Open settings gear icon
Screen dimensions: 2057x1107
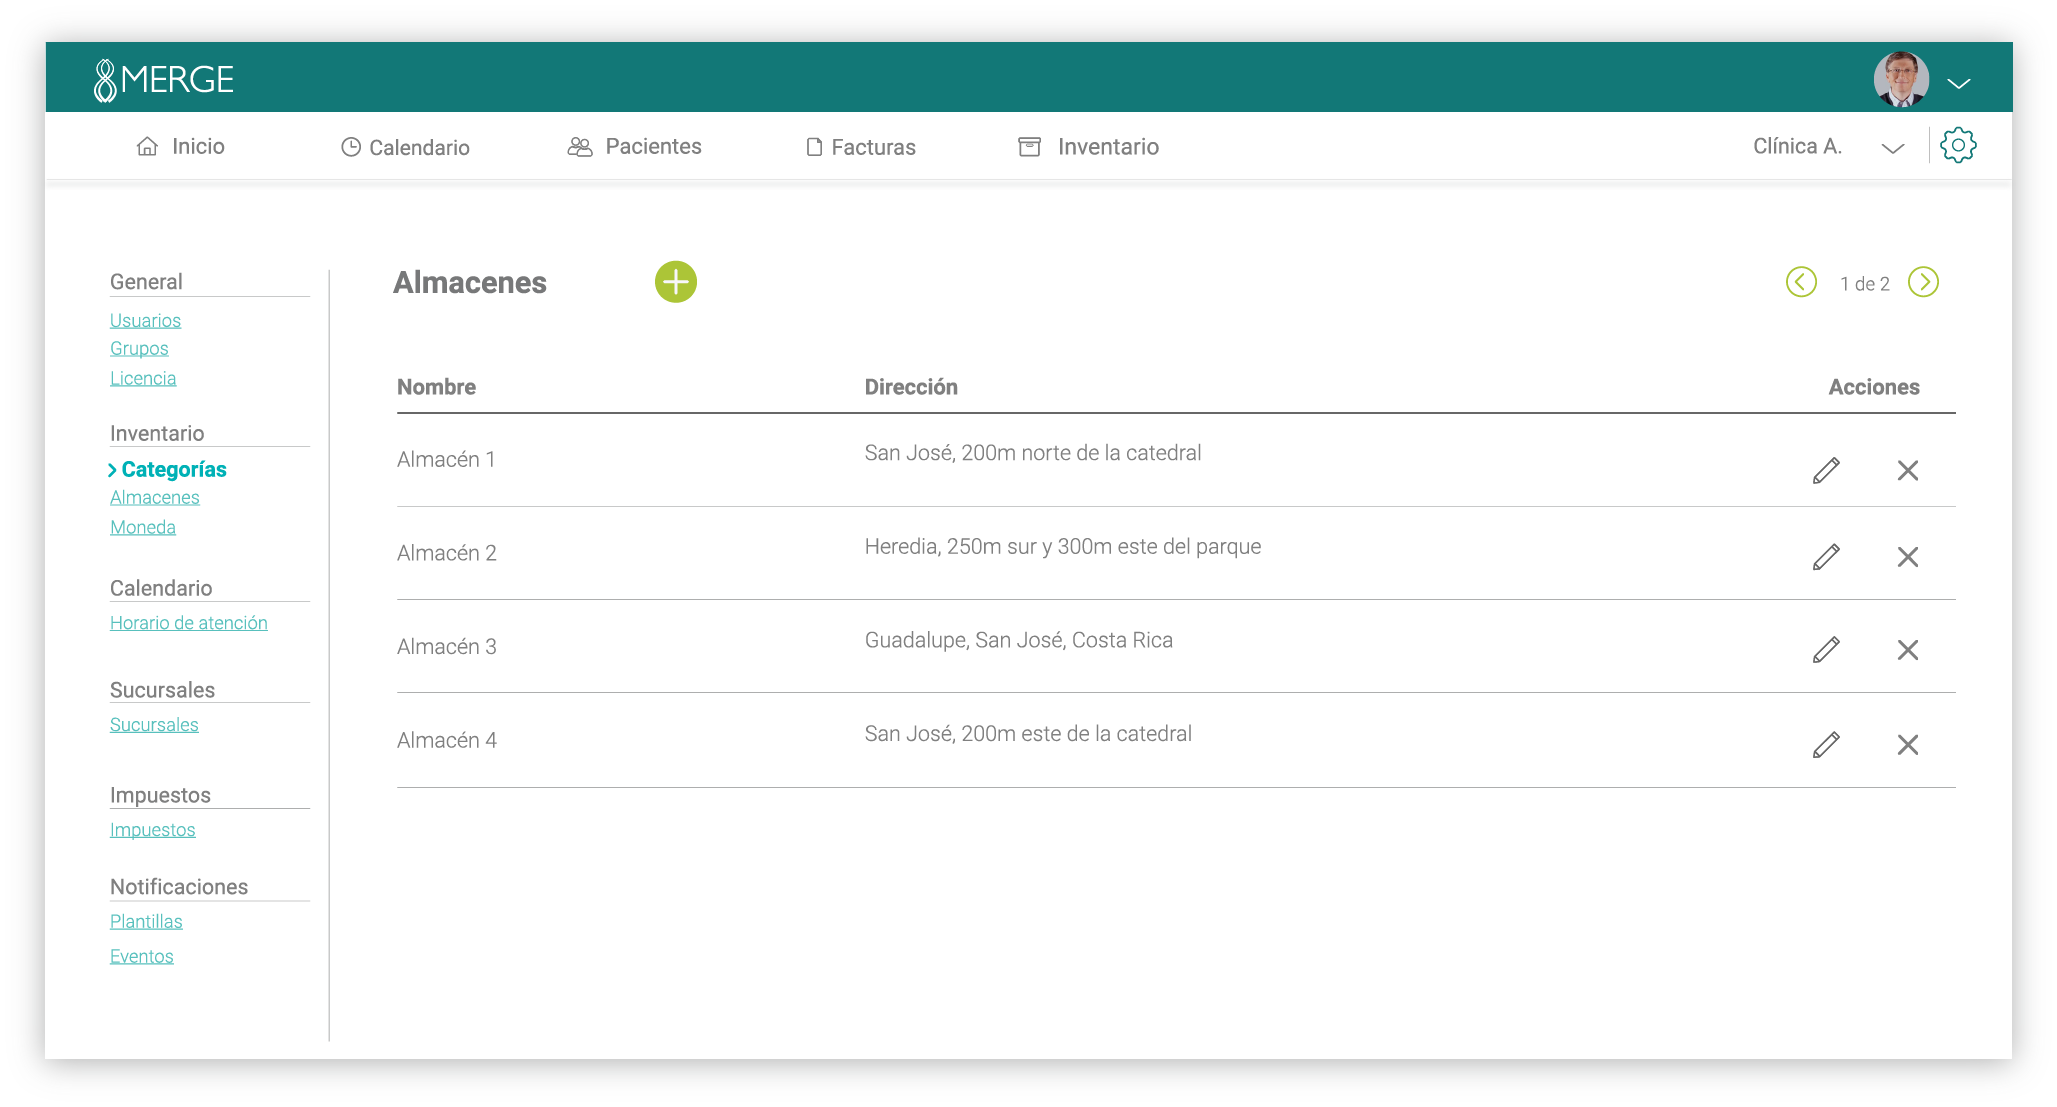(1957, 146)
